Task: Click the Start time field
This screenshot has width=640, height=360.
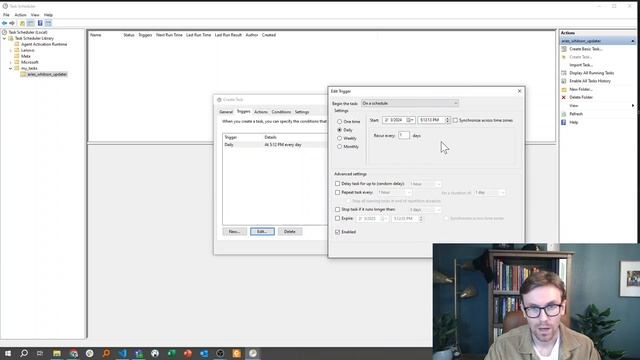Action: (433, 120)
